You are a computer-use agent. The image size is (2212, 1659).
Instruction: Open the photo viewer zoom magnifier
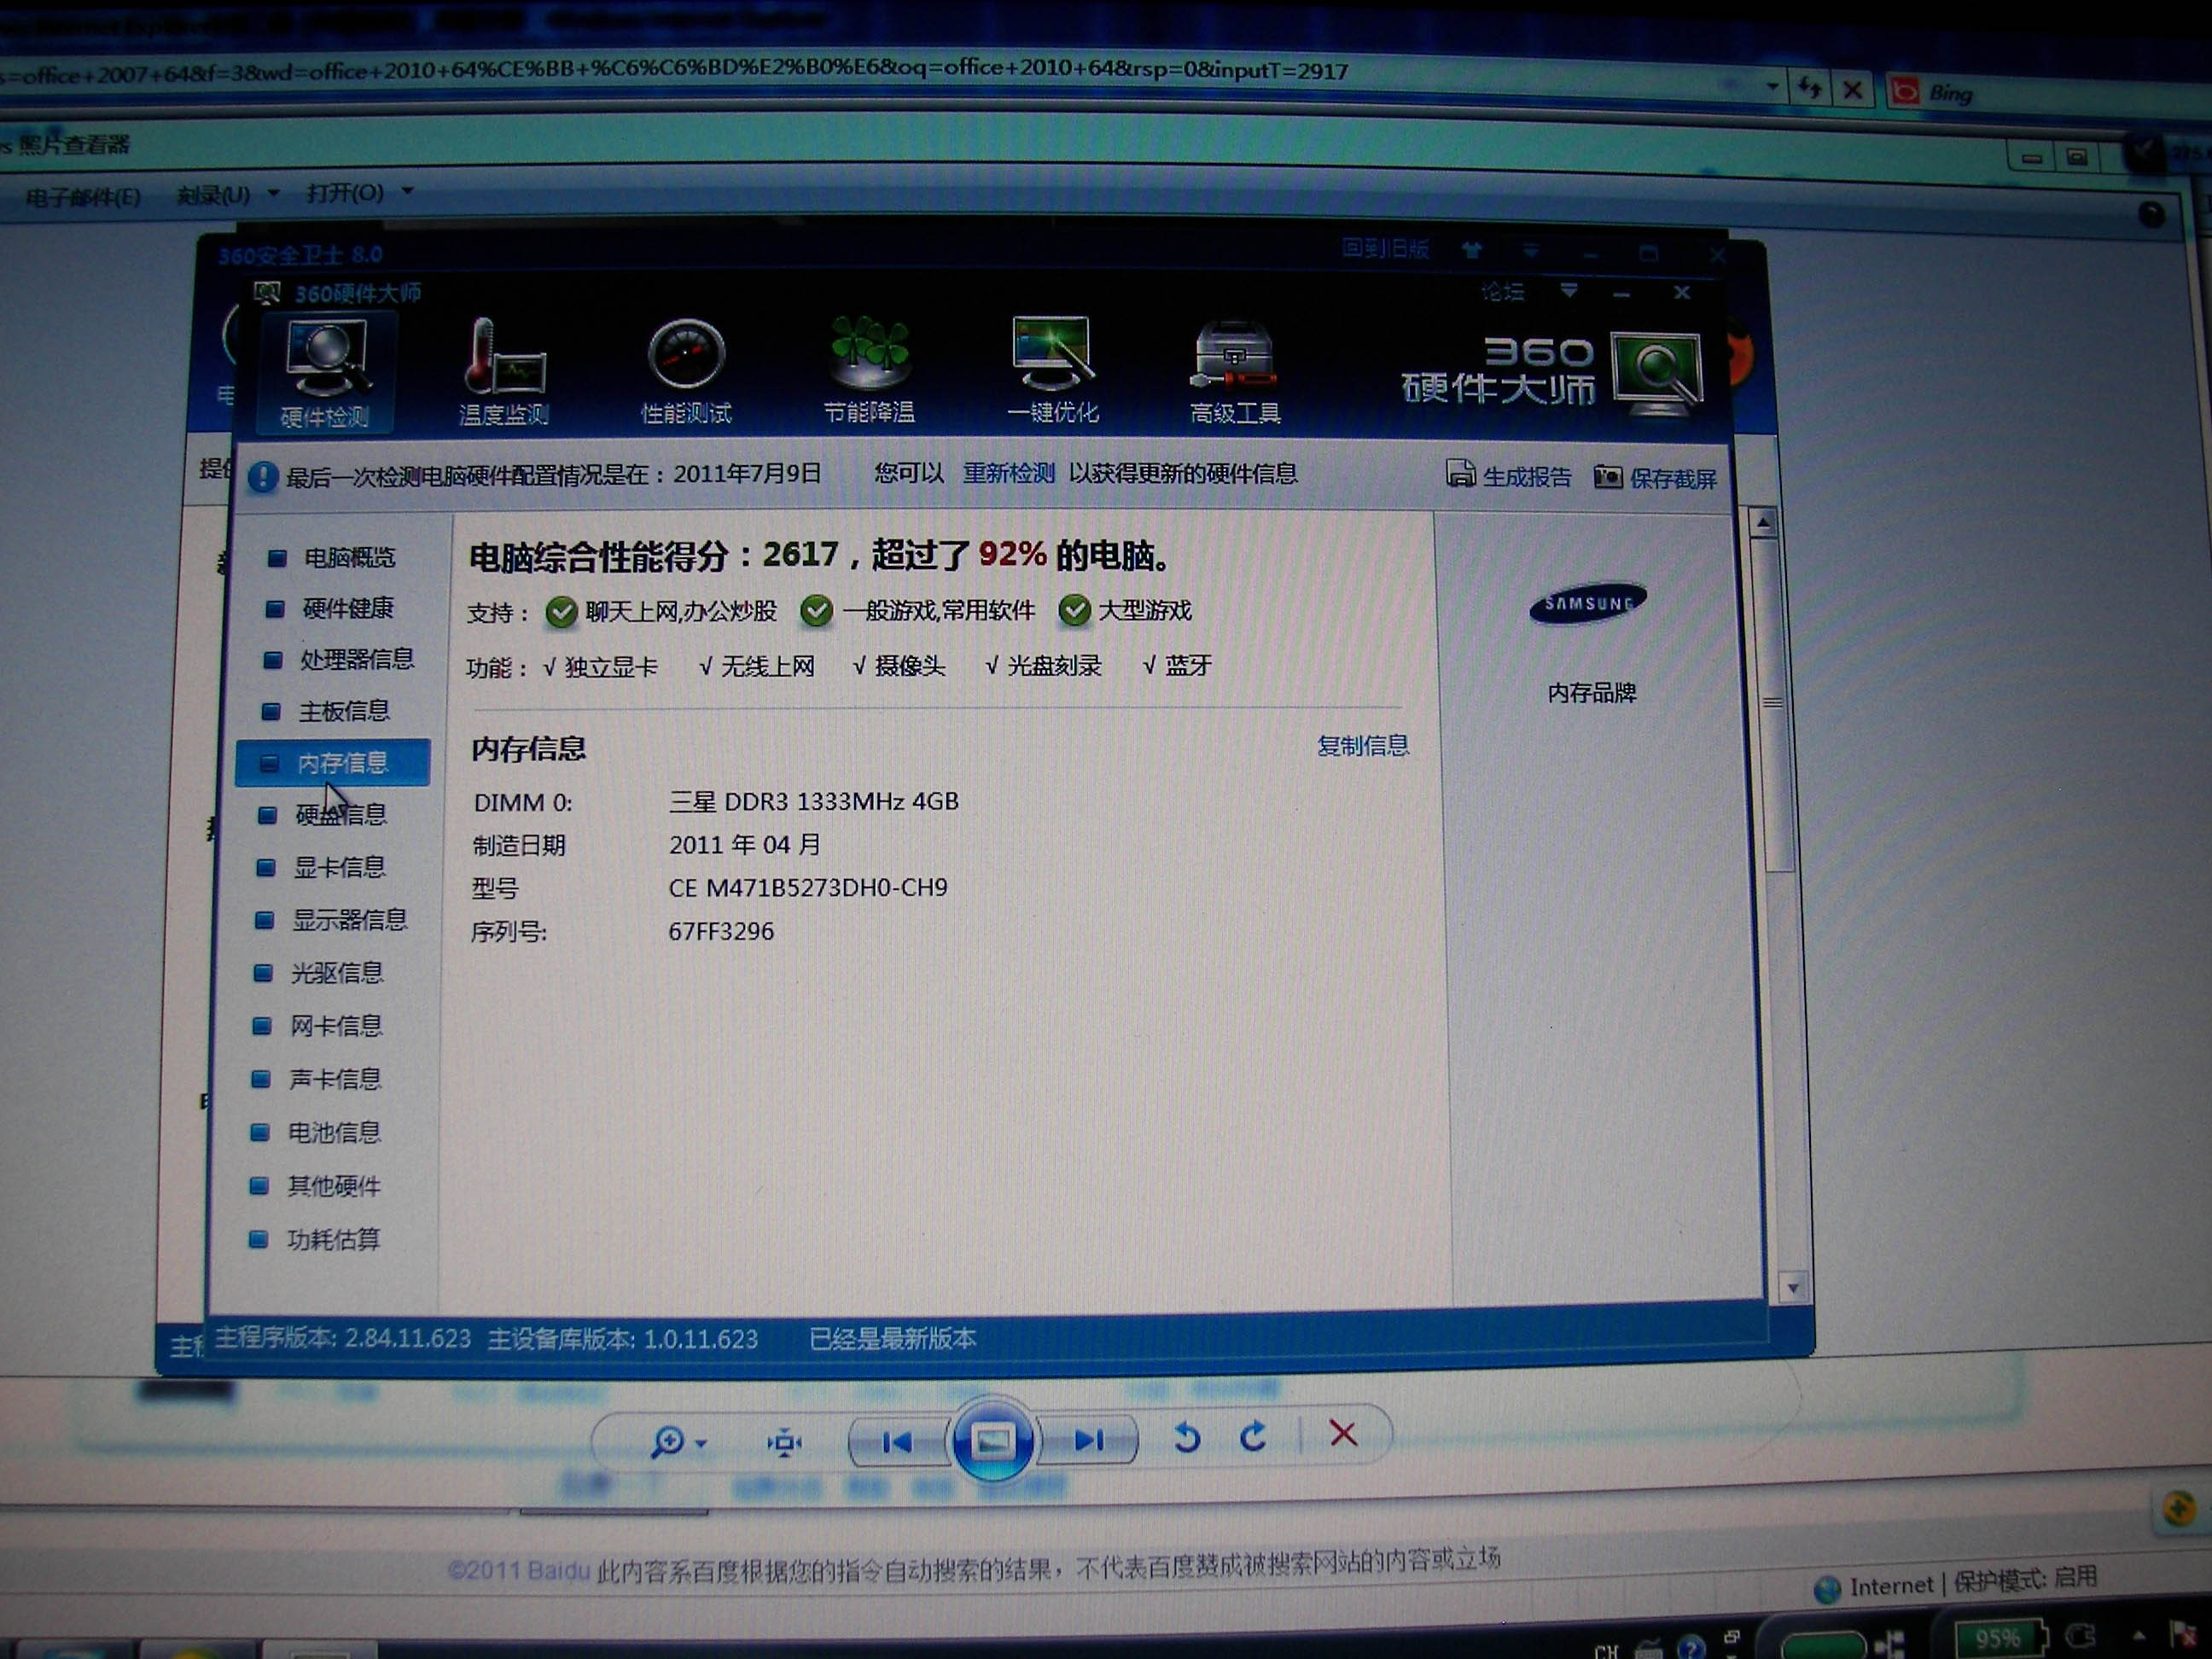pyautogui.click(x=667, y=1441)
